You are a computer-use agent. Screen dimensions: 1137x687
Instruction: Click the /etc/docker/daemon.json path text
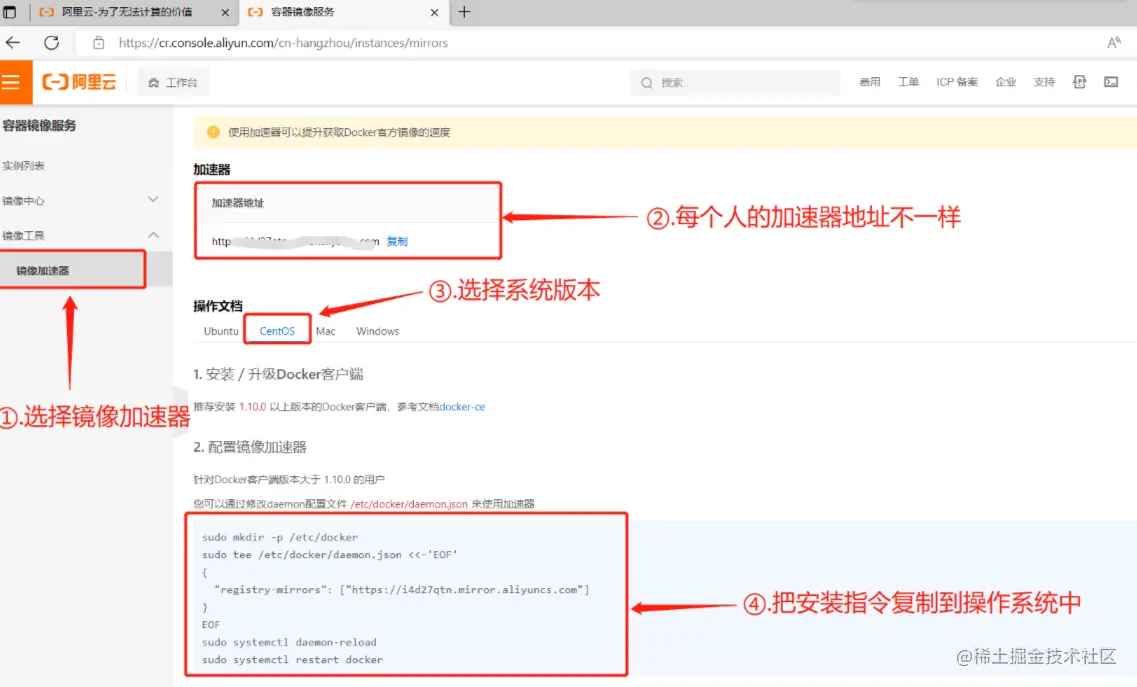(409, 503)
